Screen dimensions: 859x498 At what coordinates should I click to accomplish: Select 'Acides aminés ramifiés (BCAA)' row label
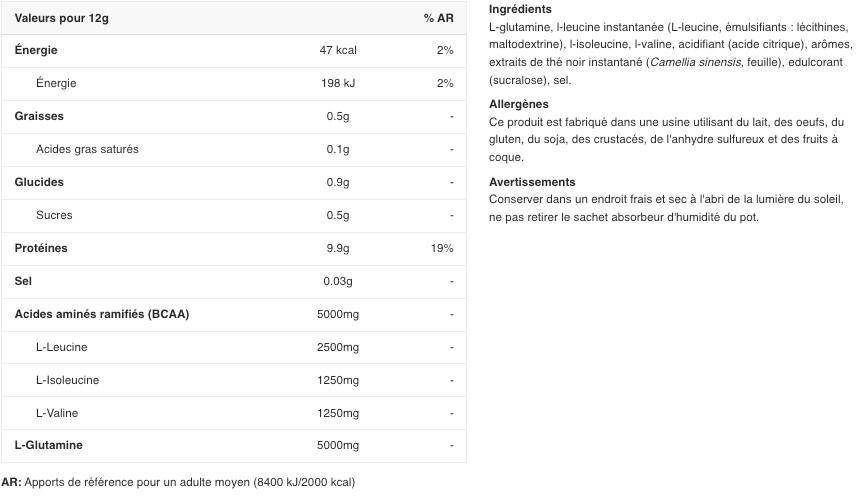point(102,314)
